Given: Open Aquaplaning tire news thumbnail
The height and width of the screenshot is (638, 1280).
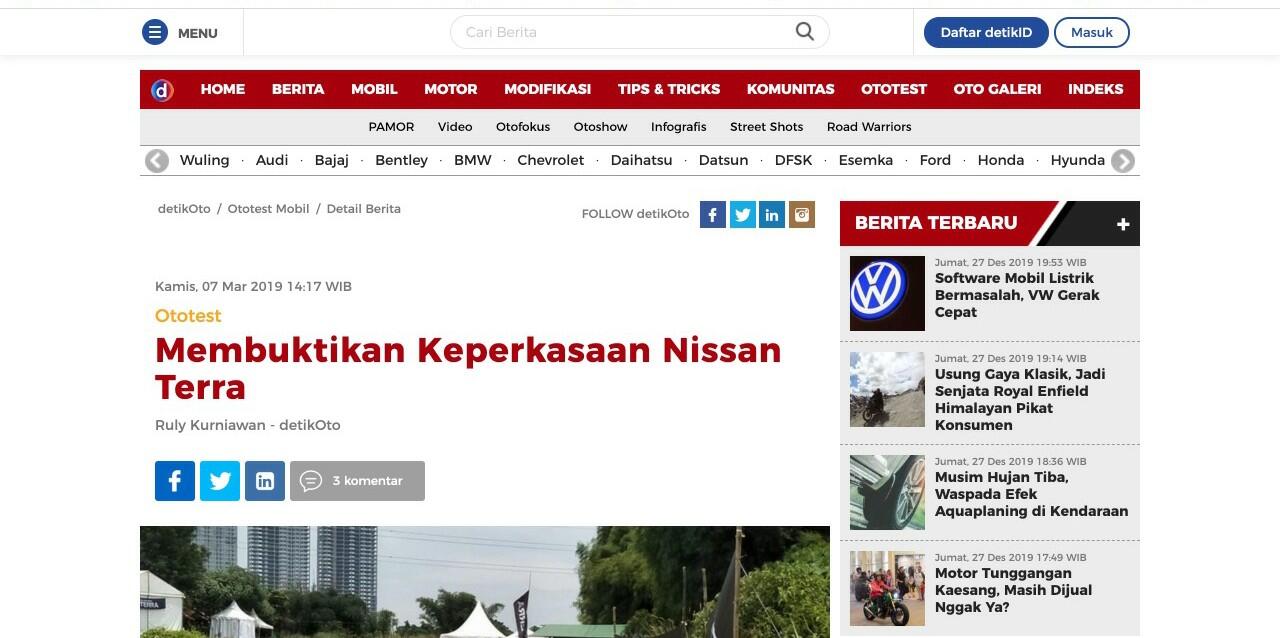Looking at the screenshot, I should pyautogui.click(x=887, y=492).
